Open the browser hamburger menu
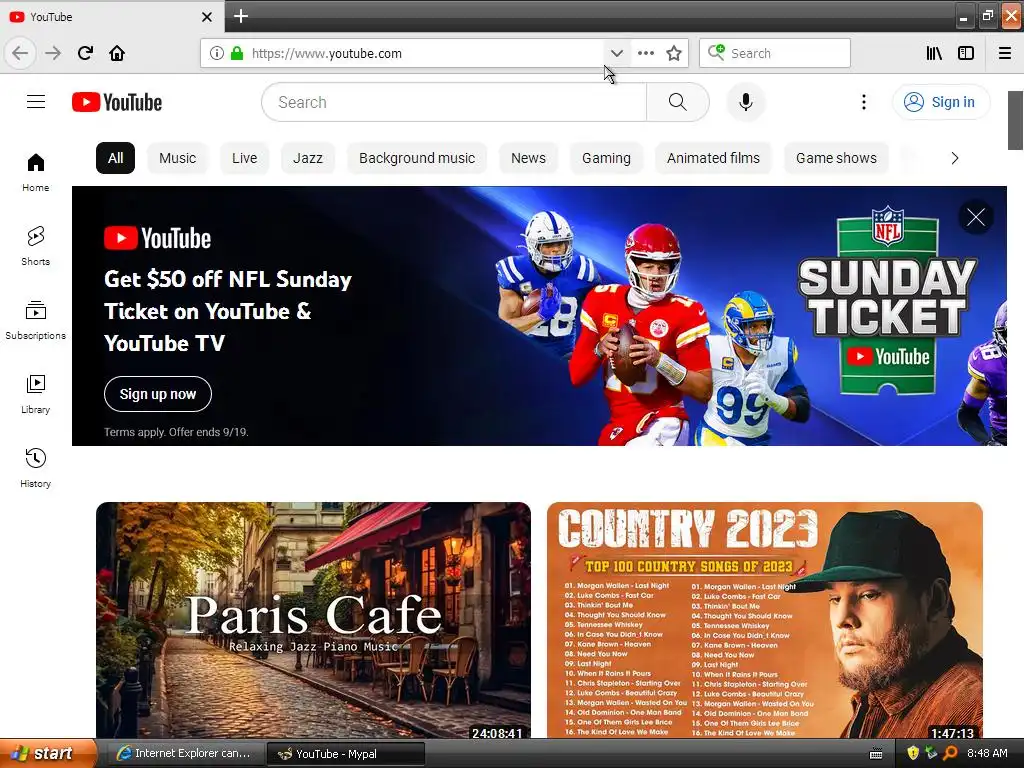The image size is (1024, 768). [1004, 54]
